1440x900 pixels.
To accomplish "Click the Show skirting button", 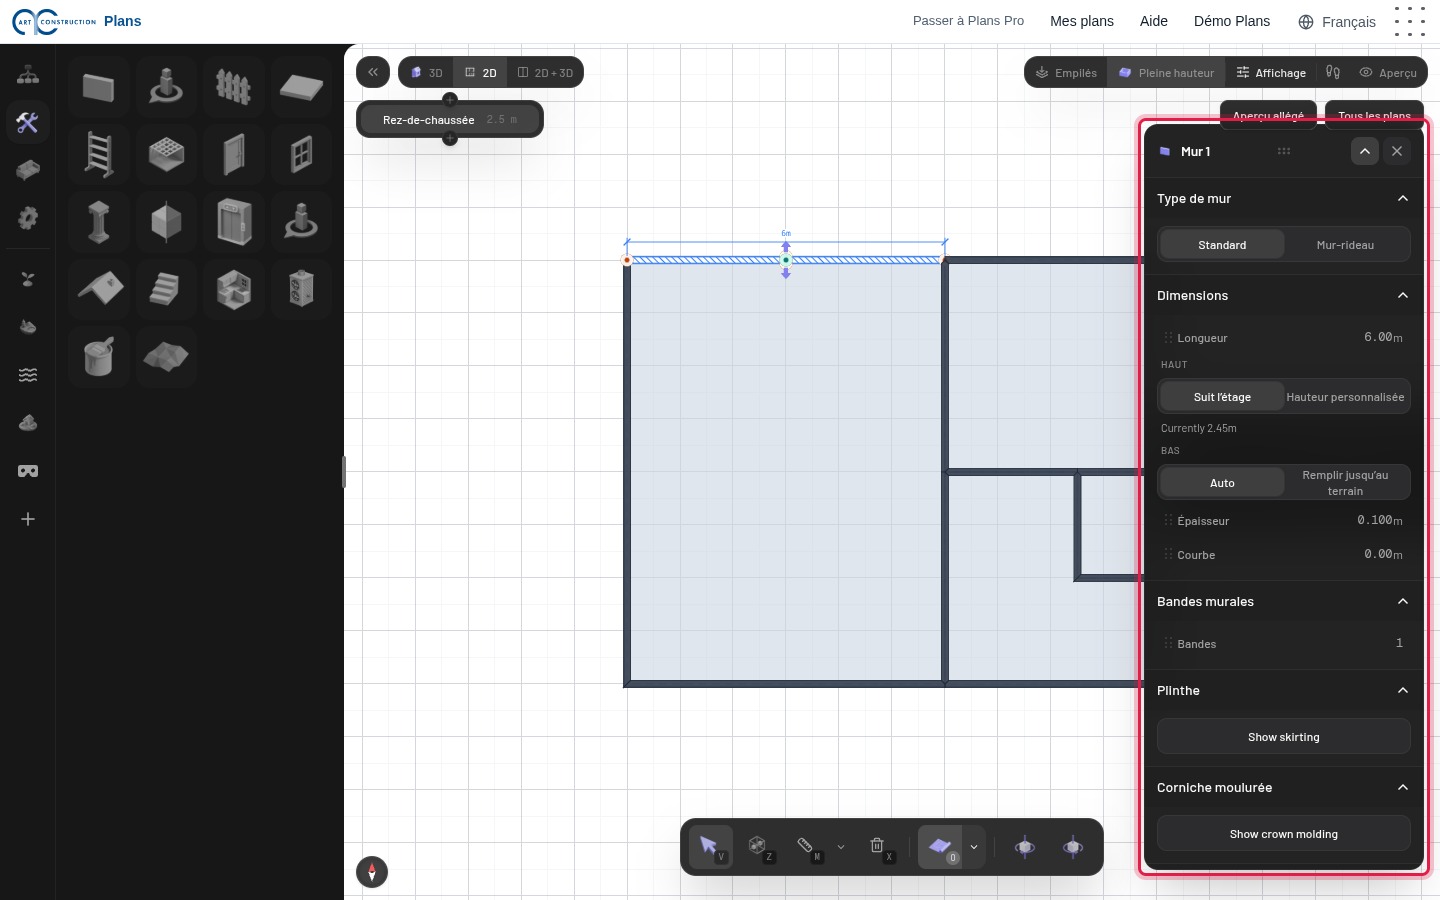I will (x=1284, y=737).
